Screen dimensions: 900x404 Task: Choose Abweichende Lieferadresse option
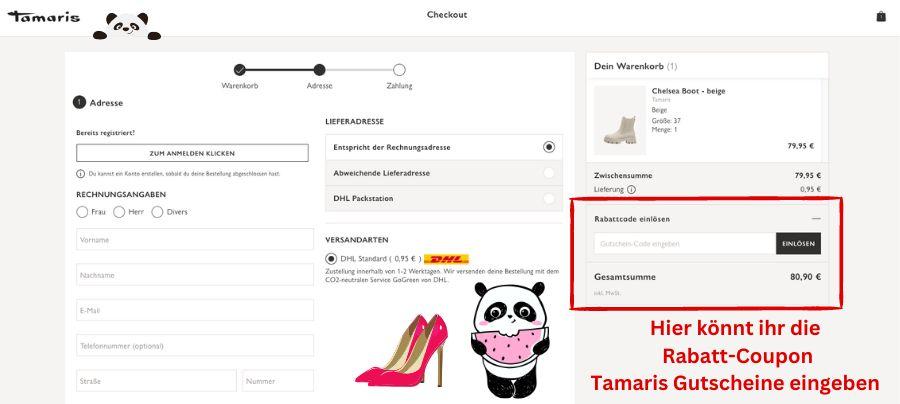click(548, 173)
